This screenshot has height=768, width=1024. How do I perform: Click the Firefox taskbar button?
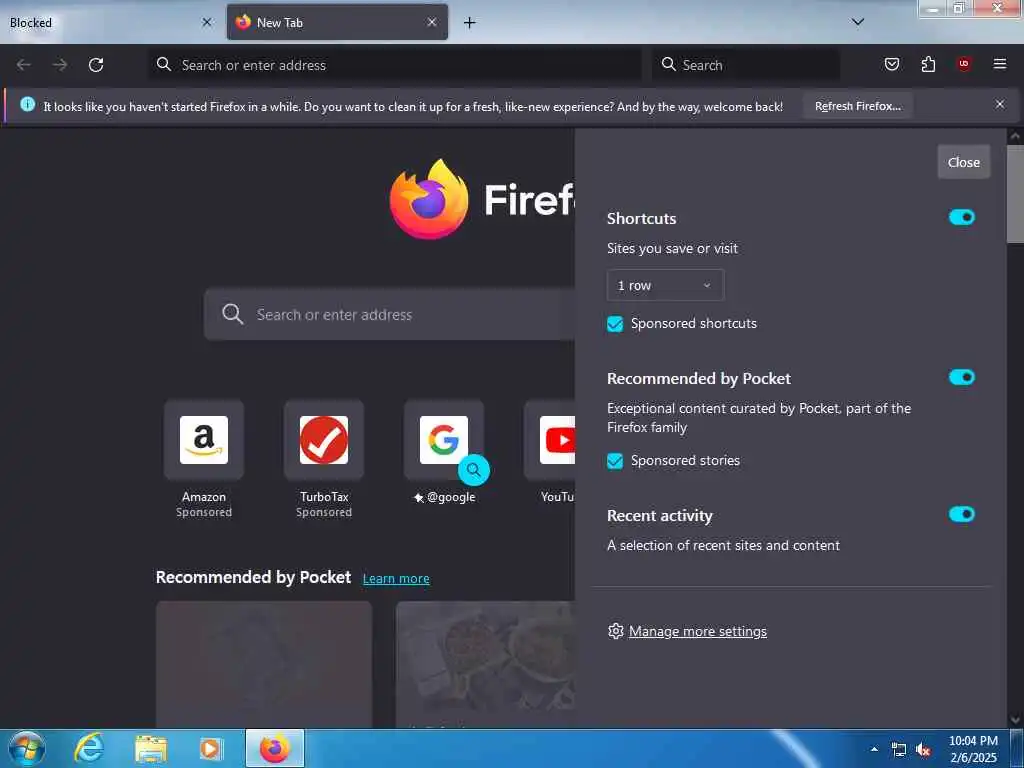pos(275,748)
